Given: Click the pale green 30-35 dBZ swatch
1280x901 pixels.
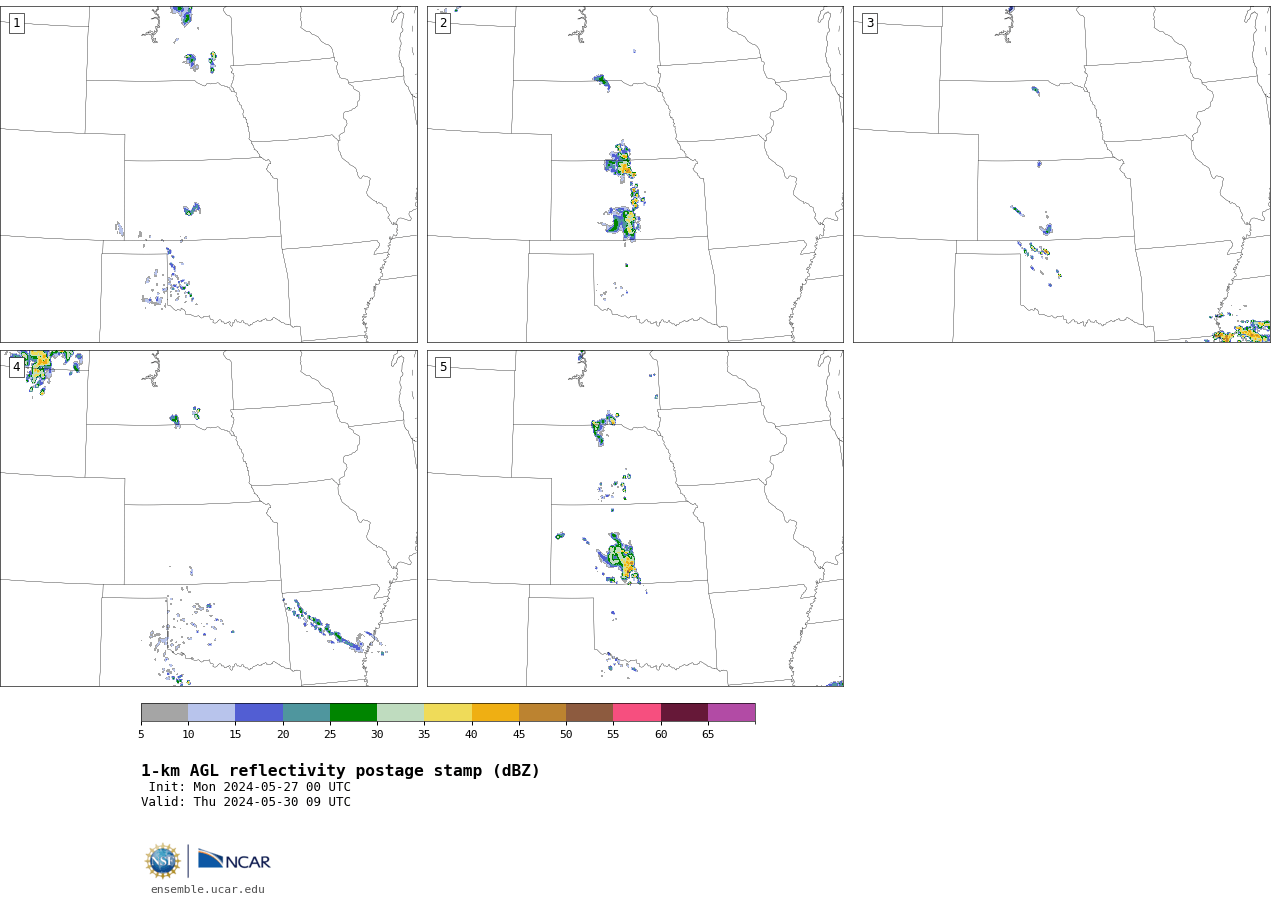Looking at the screenshot, I should coord(400,713).
